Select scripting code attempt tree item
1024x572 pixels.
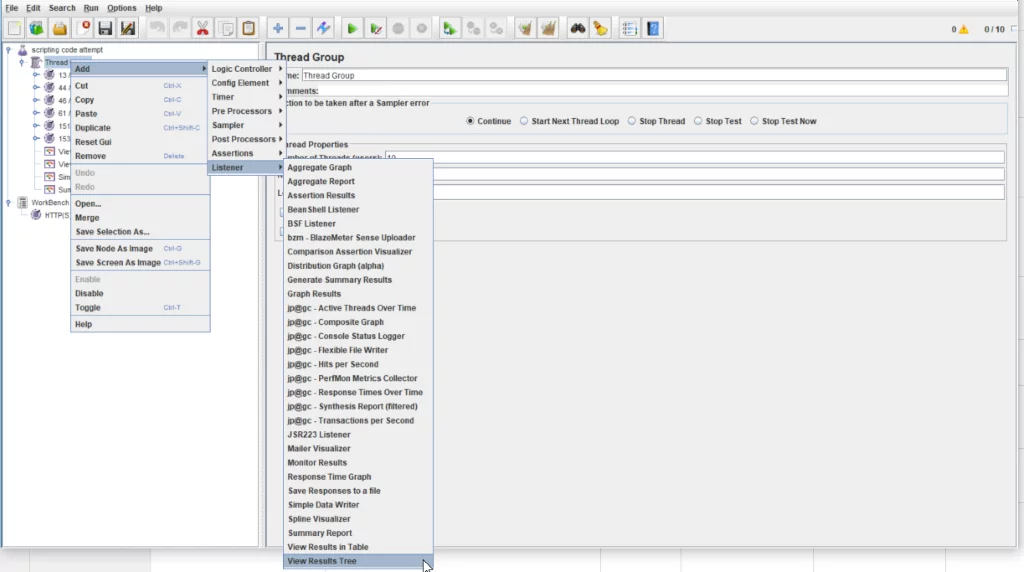pos(67,50)
